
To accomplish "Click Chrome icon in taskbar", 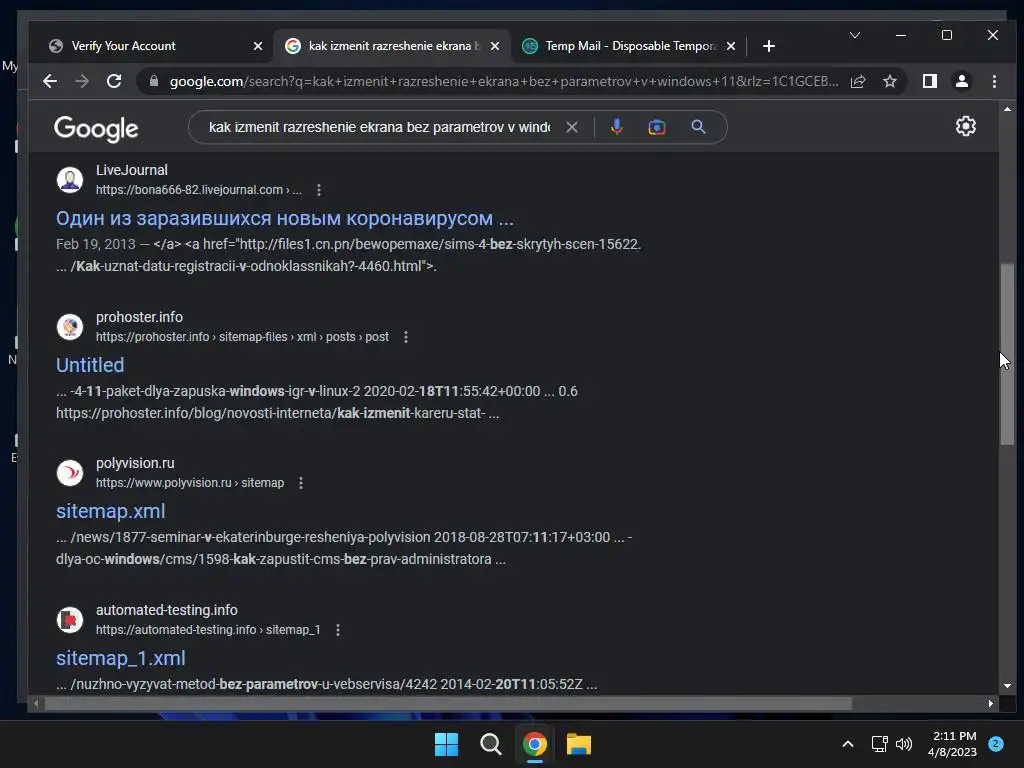I will [x=534, y=744].
